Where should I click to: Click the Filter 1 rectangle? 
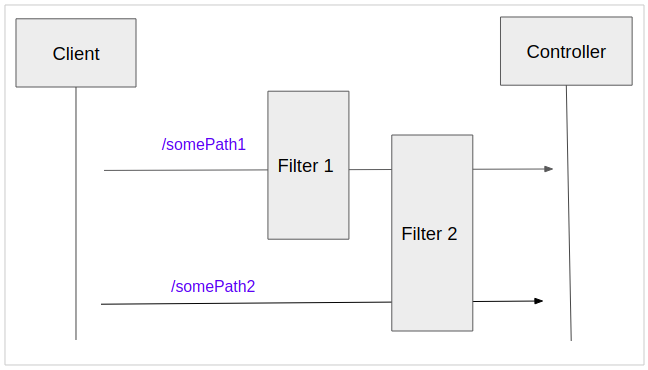click(x=308, y=165)
